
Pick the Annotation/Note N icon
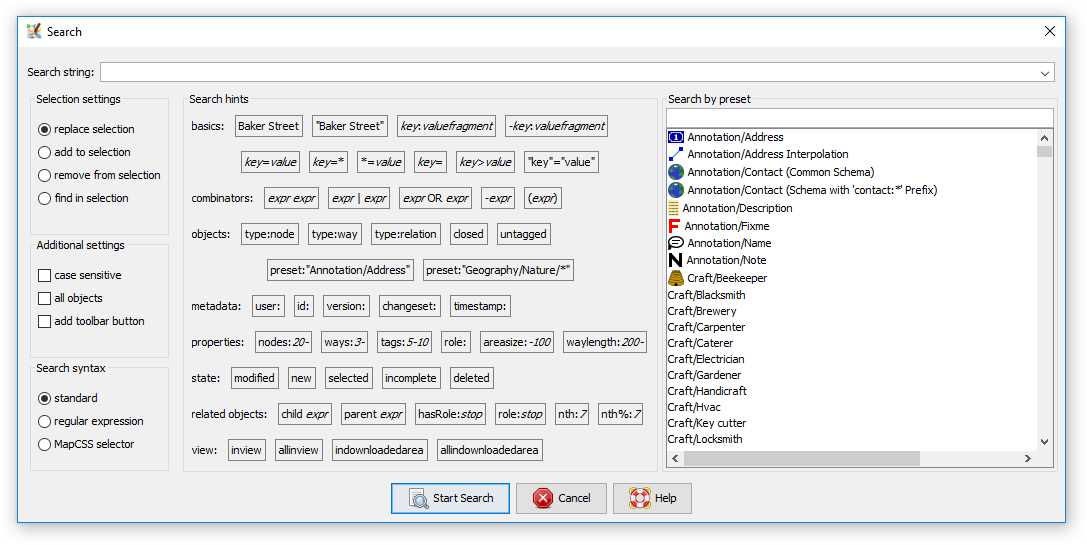click(x=675, y=260)
